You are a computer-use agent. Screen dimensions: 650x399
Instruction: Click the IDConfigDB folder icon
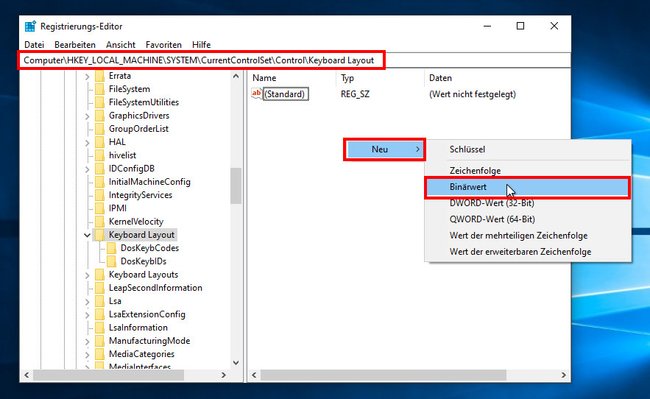tap(99, 169)
